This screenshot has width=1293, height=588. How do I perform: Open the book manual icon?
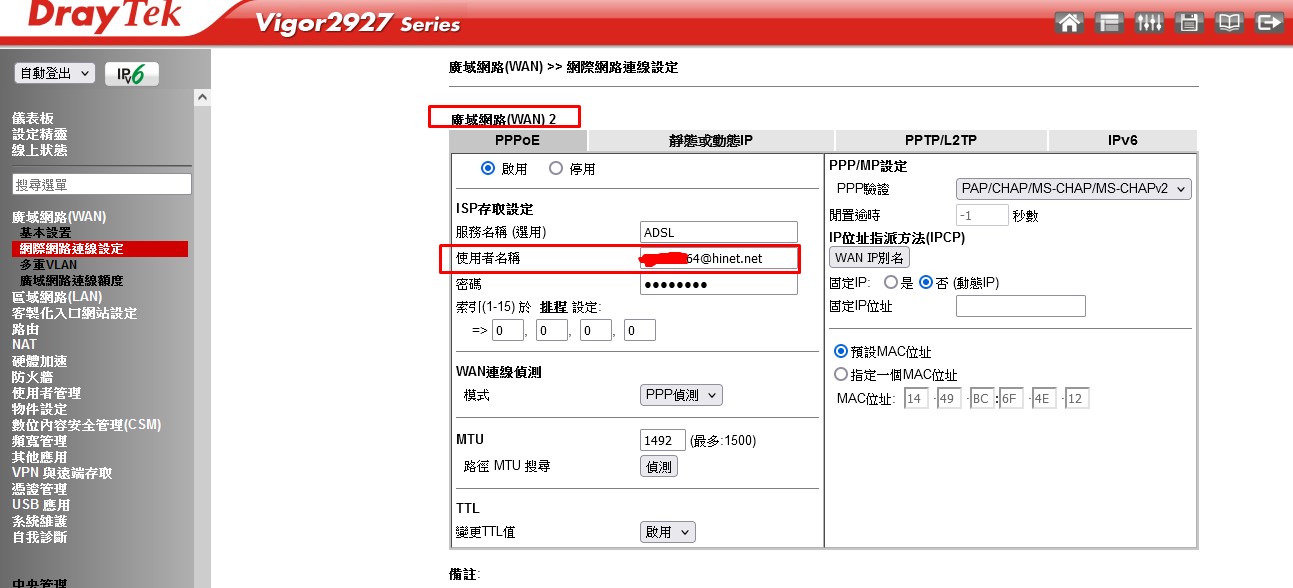tap(1229, 23)
